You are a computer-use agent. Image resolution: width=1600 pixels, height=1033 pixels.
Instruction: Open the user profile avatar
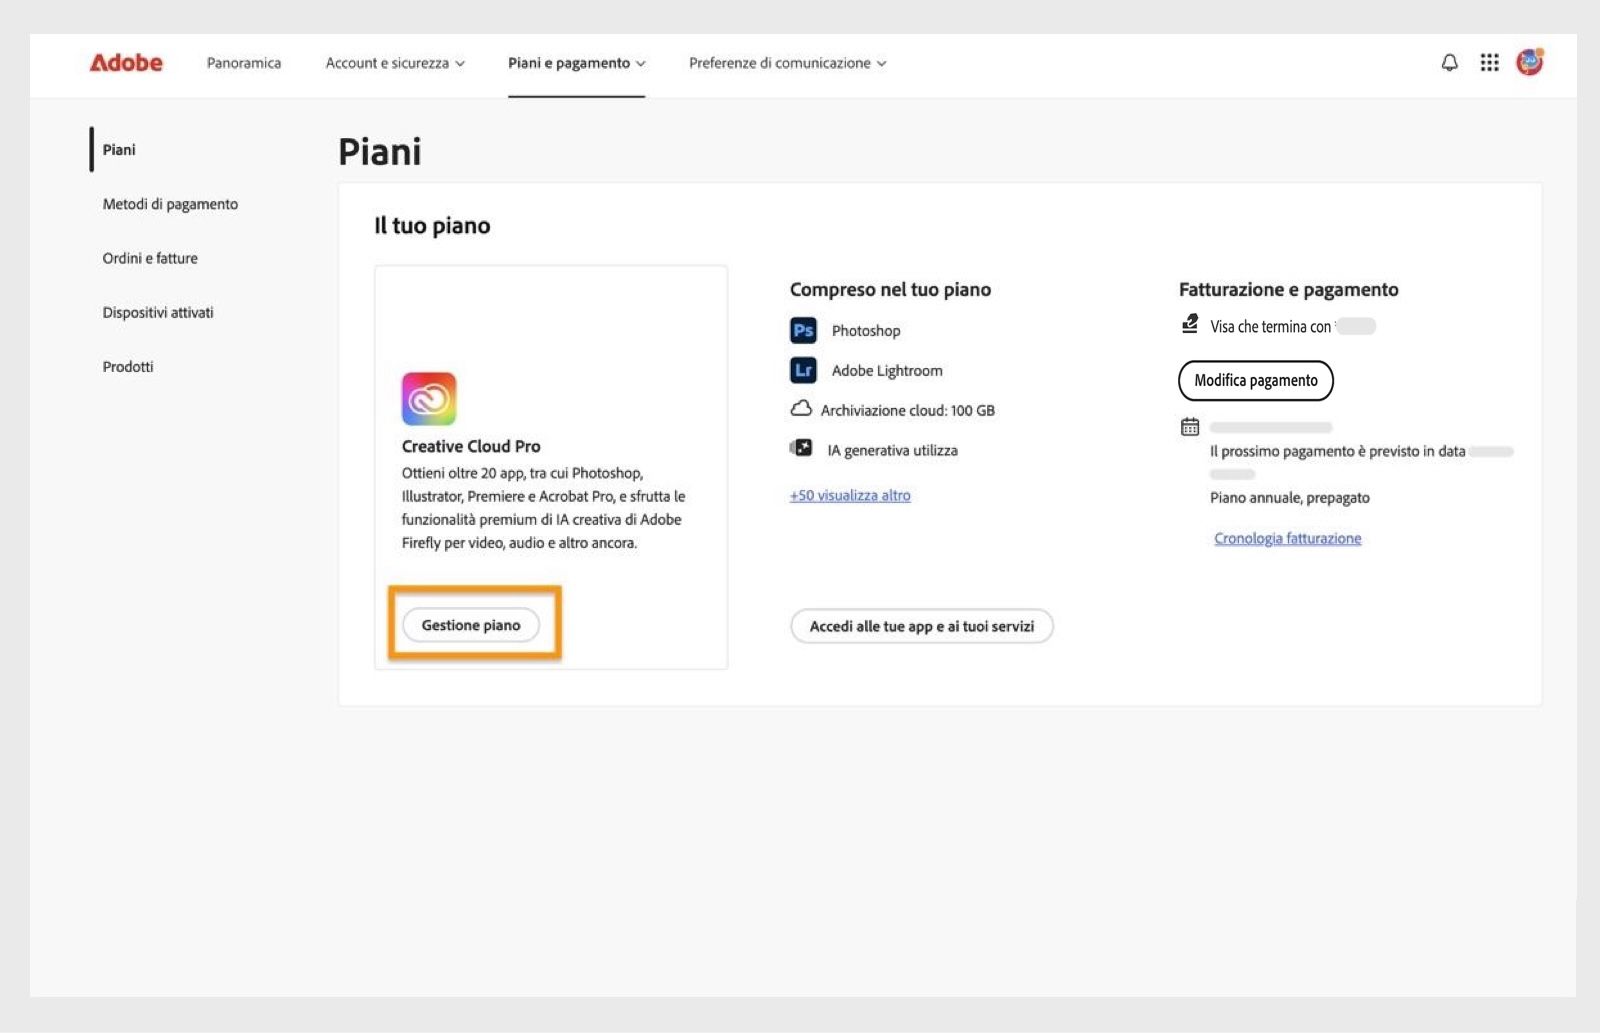(x=1529, y=62)
